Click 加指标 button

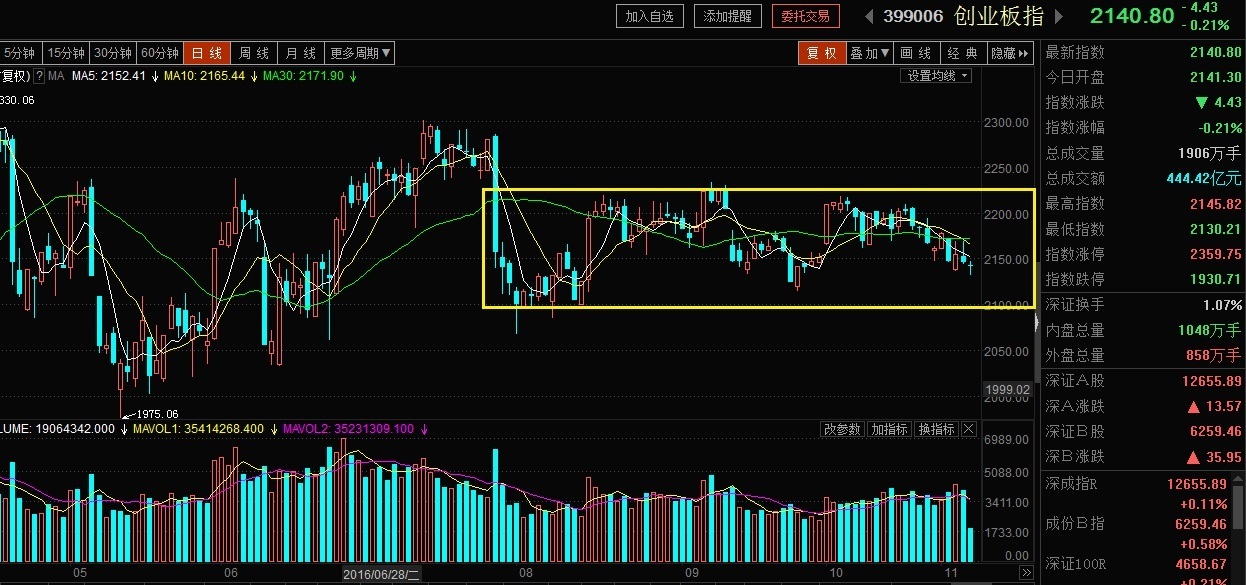click(x=888, y=430)
